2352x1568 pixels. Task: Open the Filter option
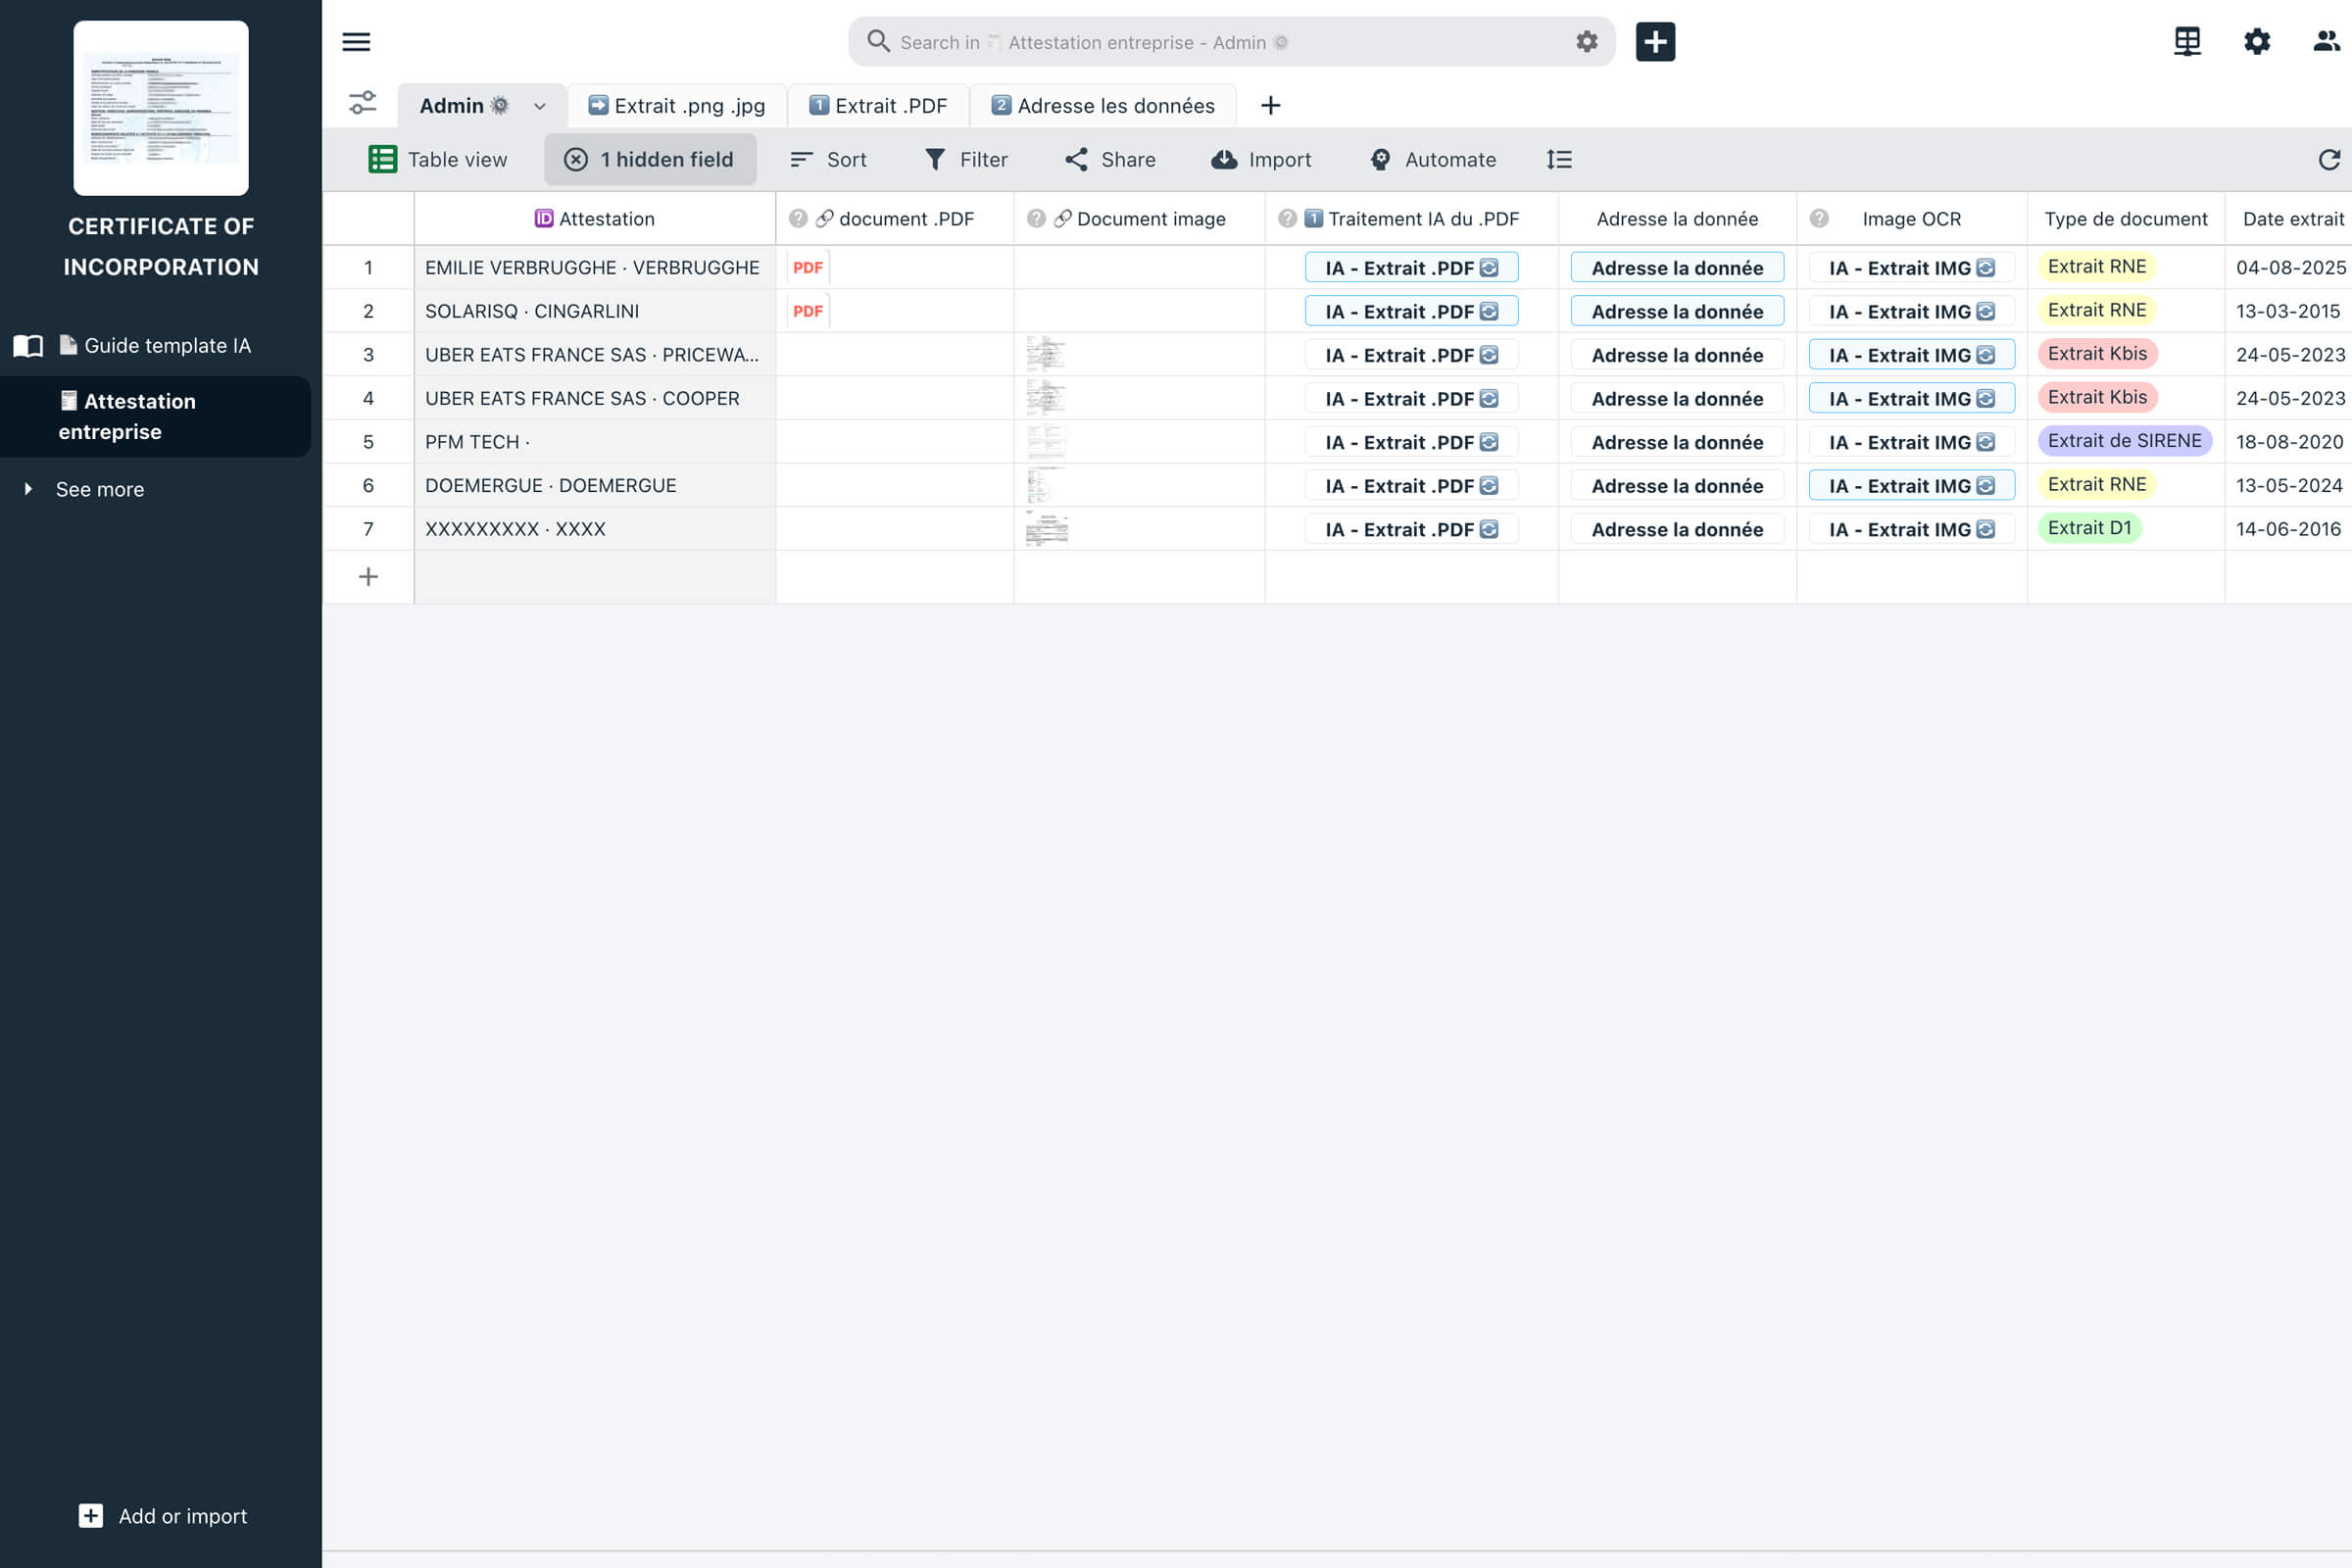(x=966, y=160)
